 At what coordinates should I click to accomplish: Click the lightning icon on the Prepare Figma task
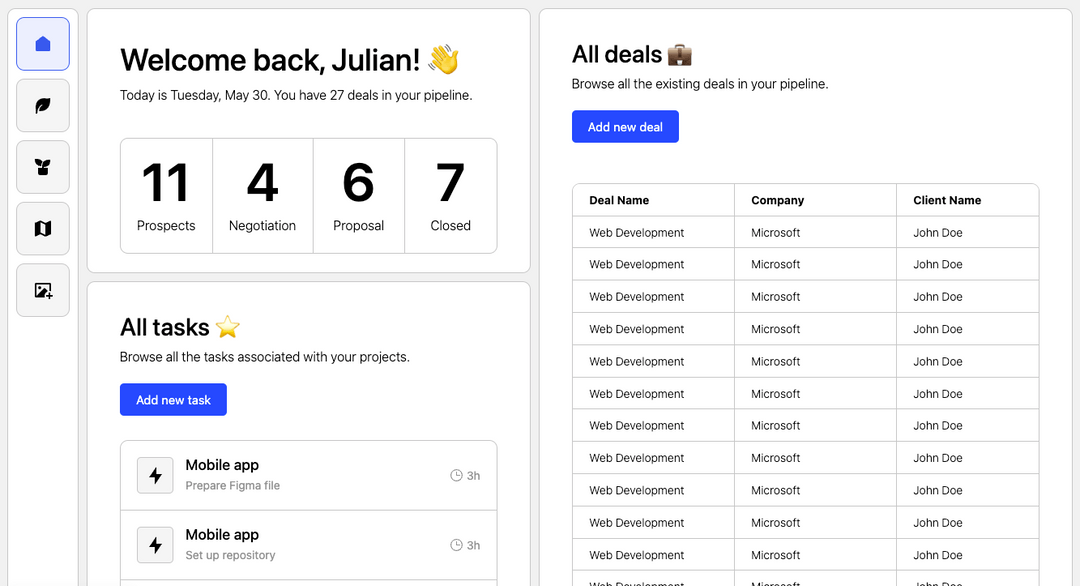[x=155, y=475]
